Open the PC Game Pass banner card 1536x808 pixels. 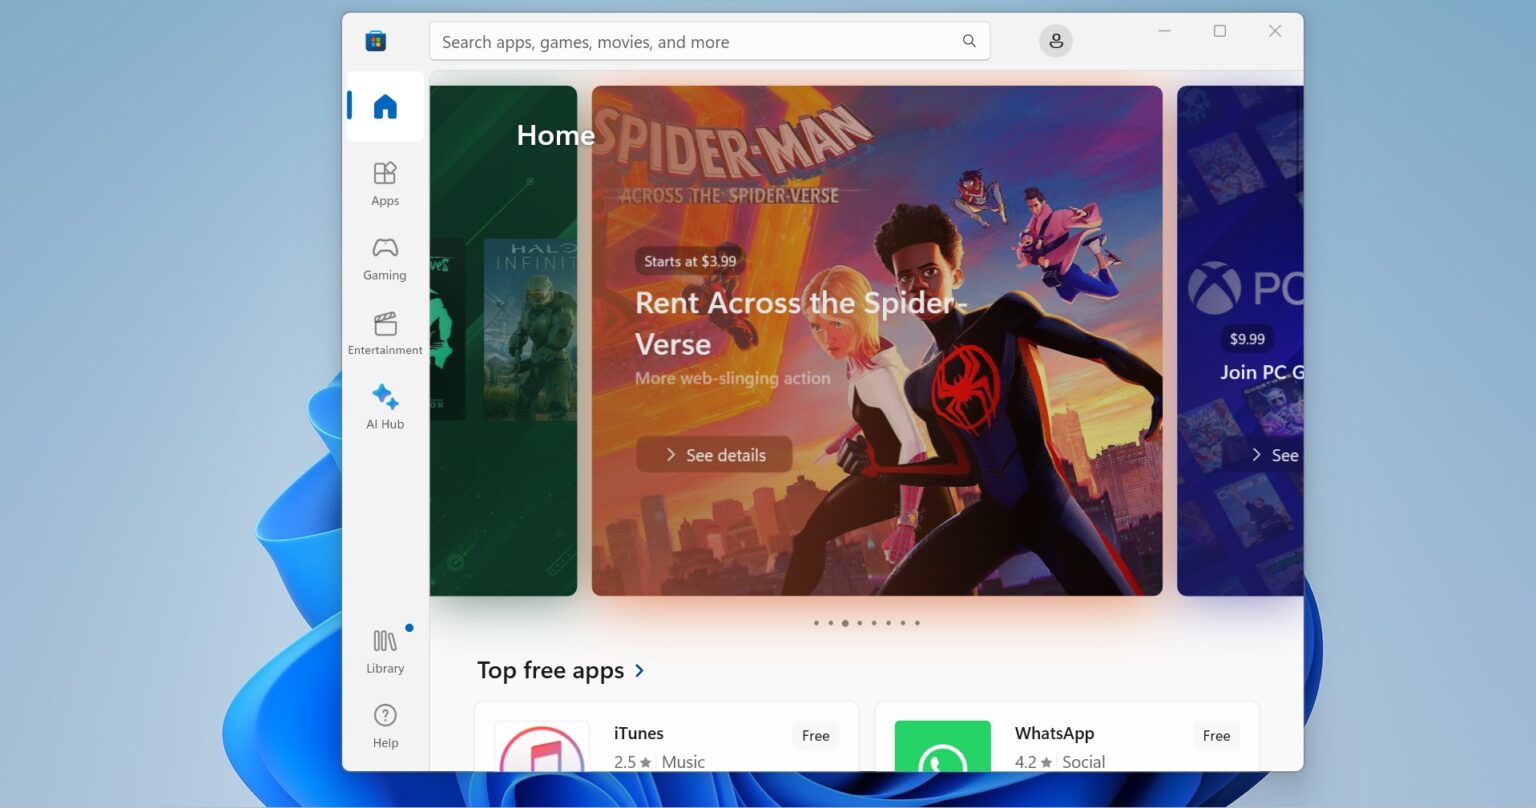coord(1240,341)
